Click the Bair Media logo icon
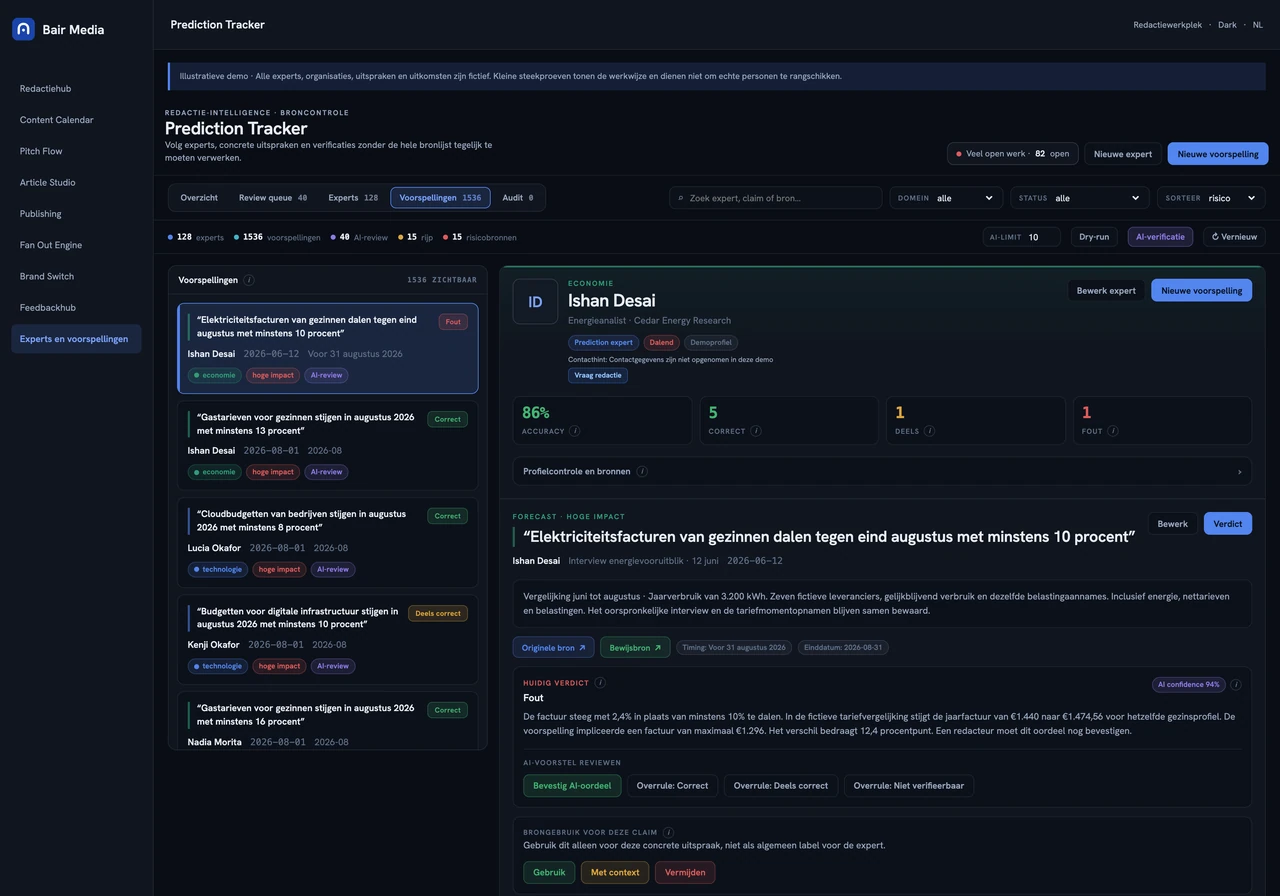1280x896 pixels. click(x=23, y=29)
